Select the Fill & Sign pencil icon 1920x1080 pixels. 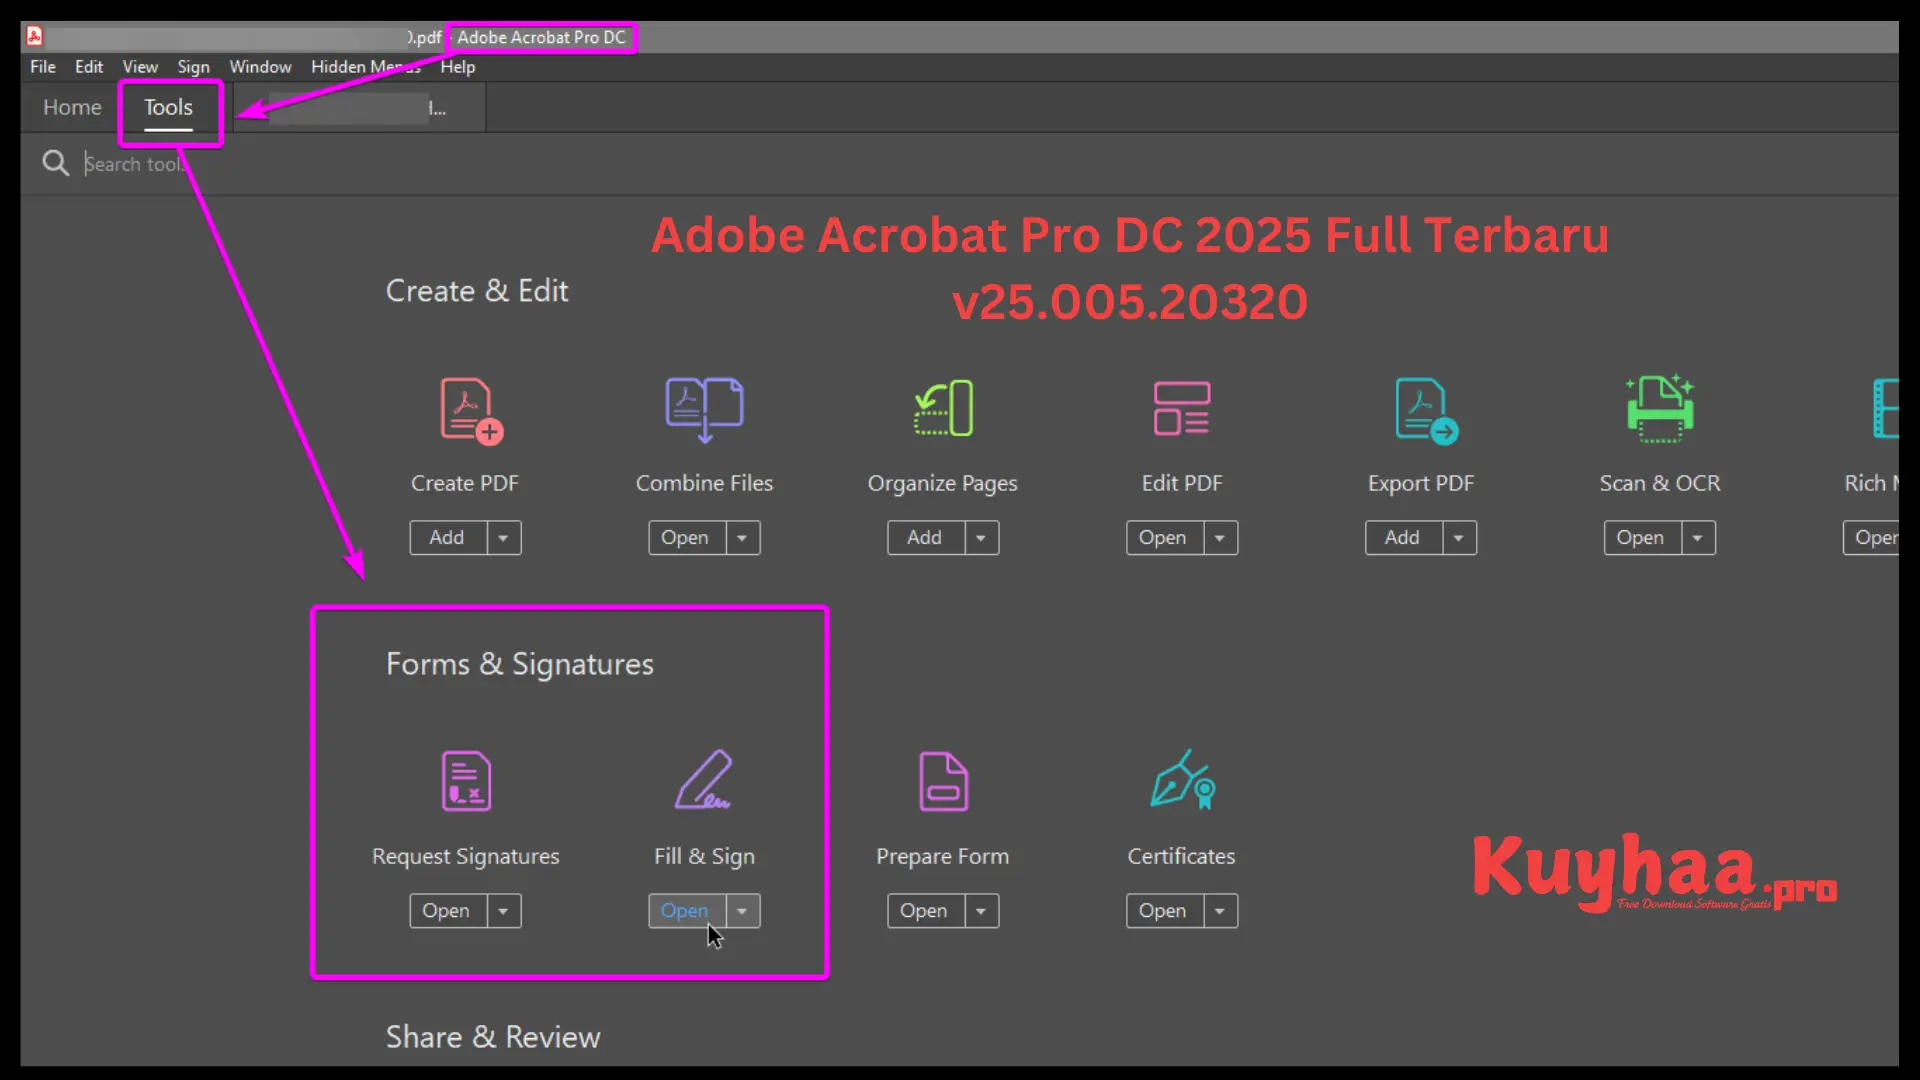coord(703,782)
